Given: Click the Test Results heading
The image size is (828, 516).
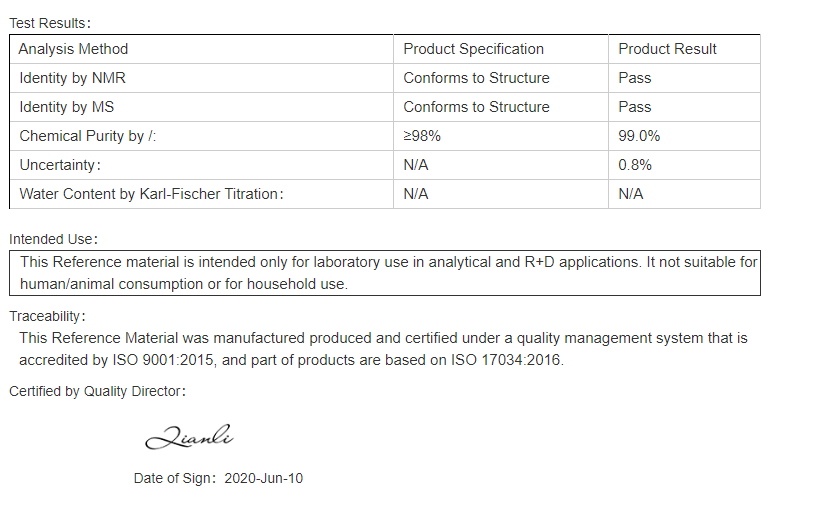Looking at the screenshot, I should click(50, 23).
